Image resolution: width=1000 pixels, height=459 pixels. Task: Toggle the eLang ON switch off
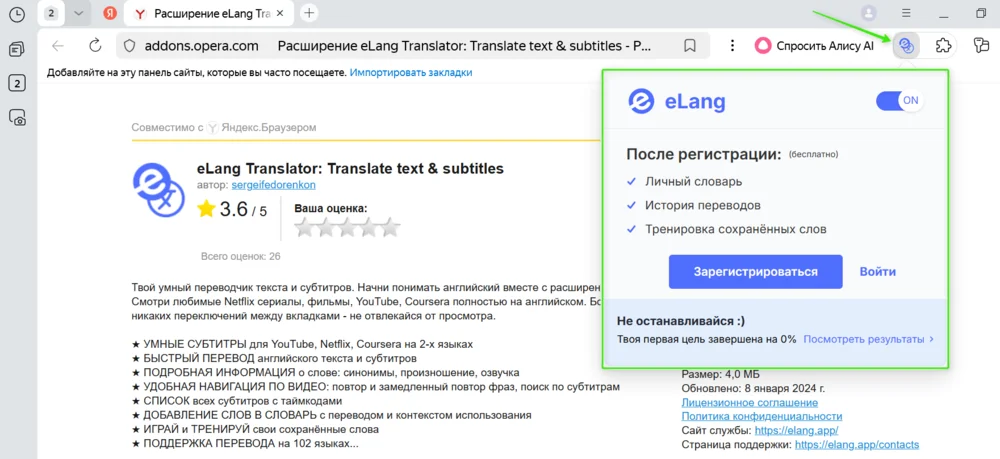pos(899,101)
